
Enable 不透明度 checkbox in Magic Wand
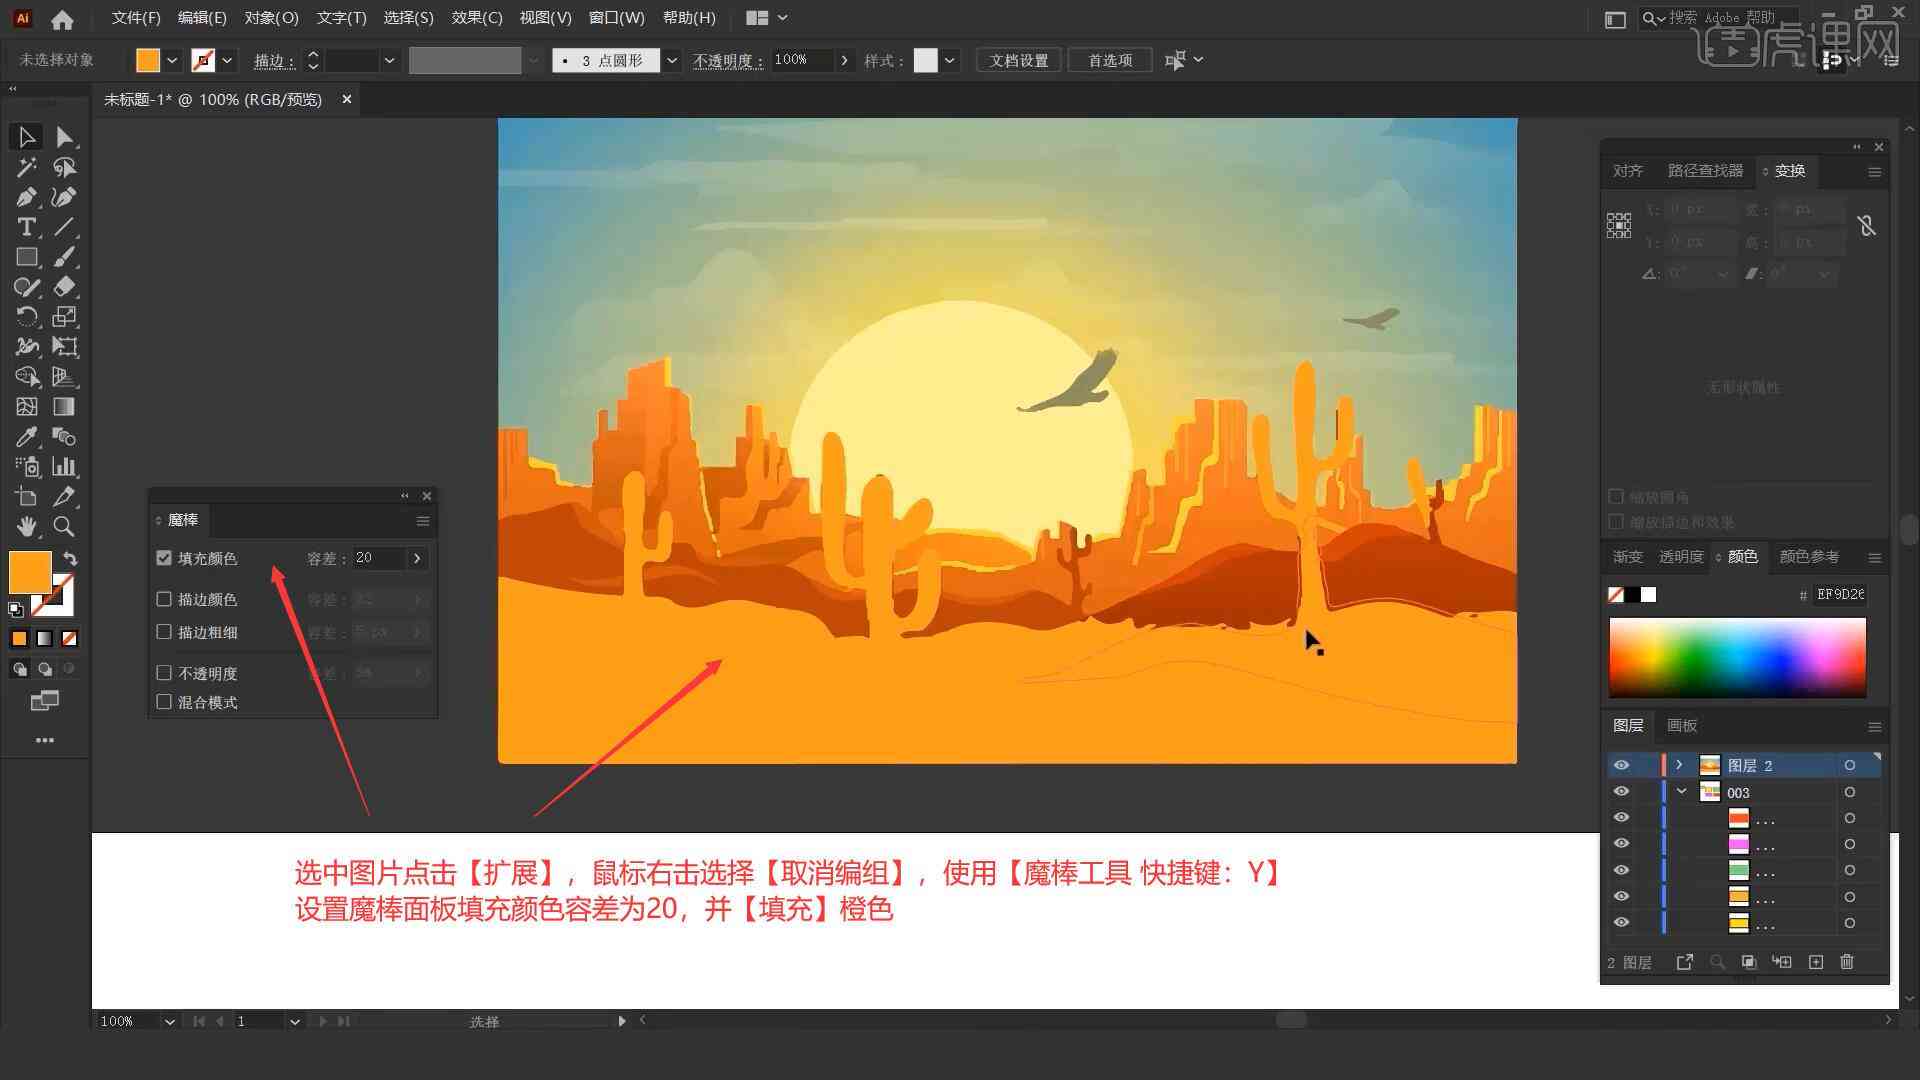click(165, 673)
